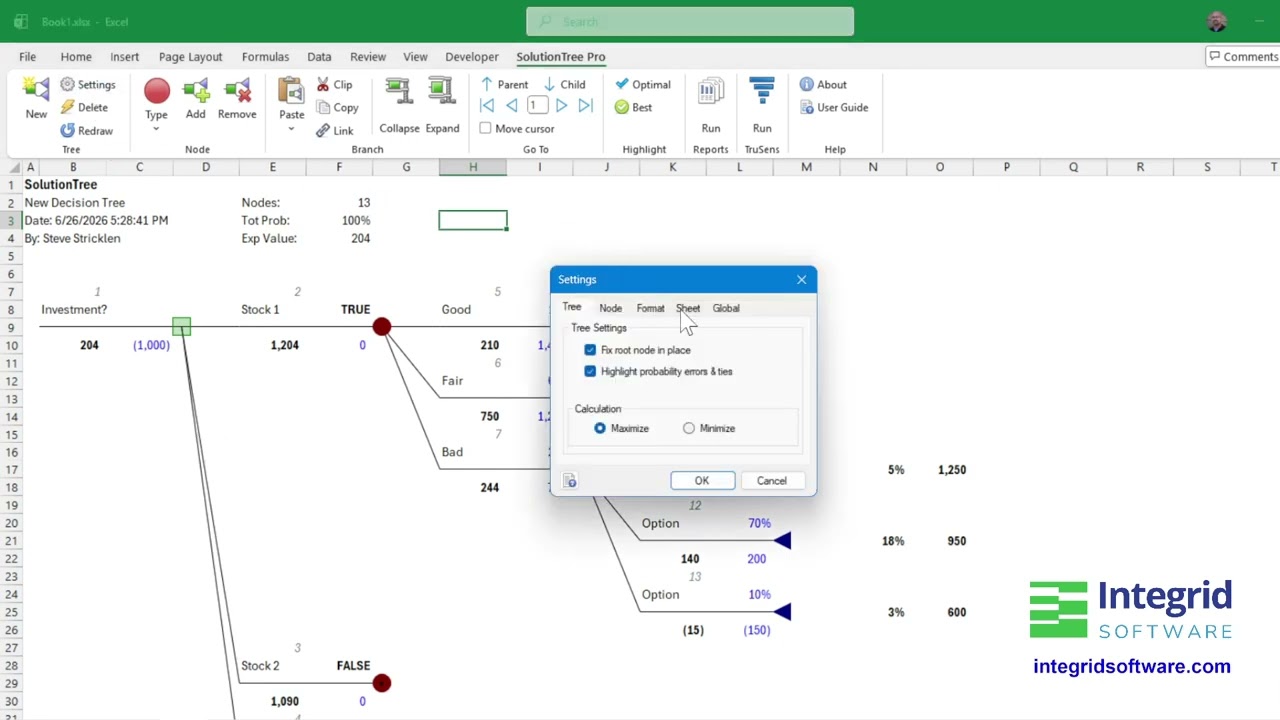The image size is (1280, 720).
Task: Click the Comments button
Action: point(1243,57)
